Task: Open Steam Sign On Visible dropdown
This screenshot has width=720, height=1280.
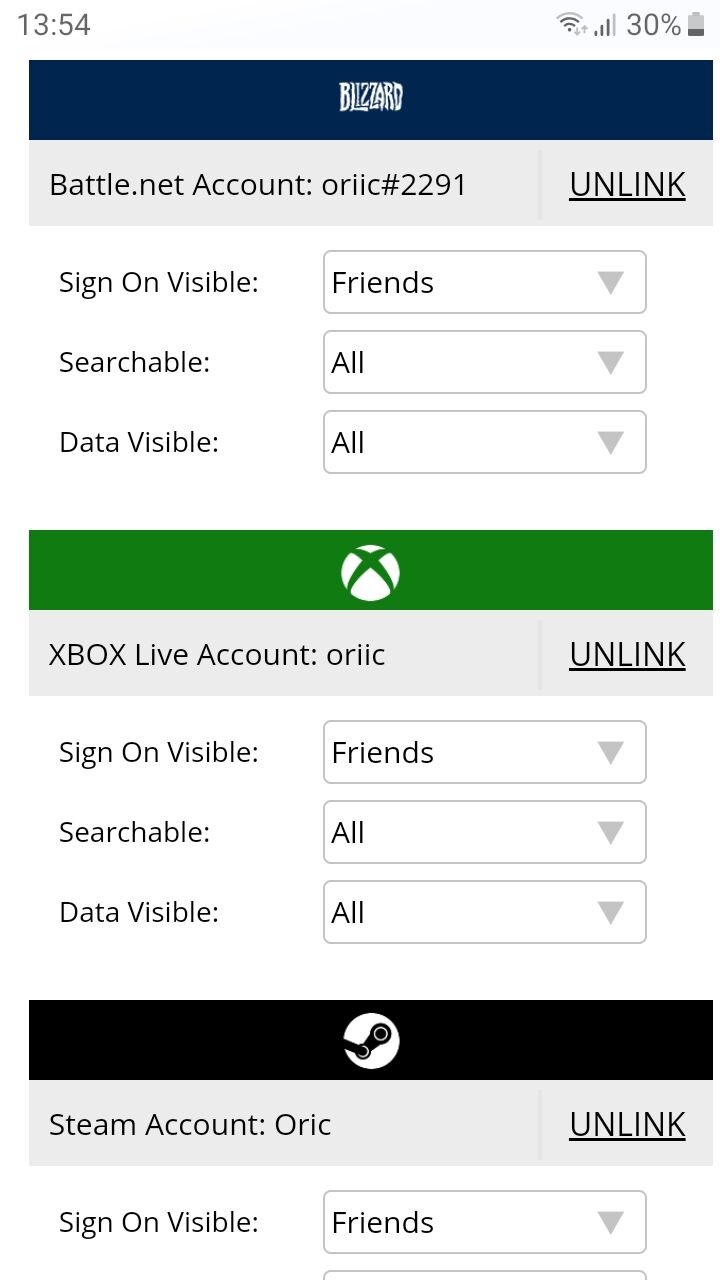Action: pyautogui.click(x=485, y=1222)
